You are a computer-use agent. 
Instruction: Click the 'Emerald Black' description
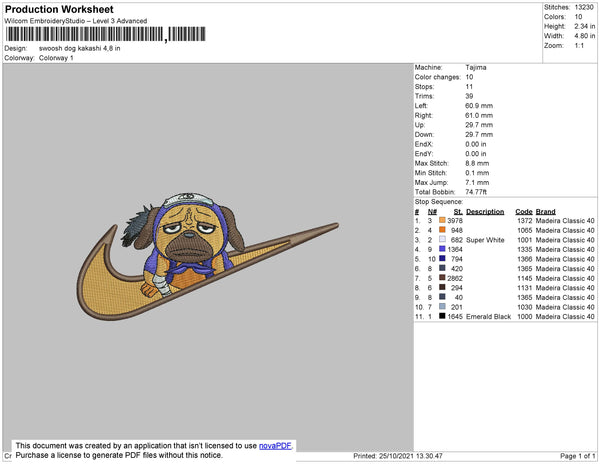click(x=488, y=316)
